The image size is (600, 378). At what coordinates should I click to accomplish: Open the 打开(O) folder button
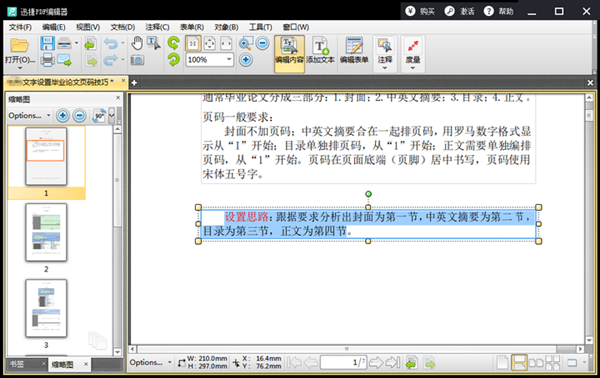[x=20, y=52]
